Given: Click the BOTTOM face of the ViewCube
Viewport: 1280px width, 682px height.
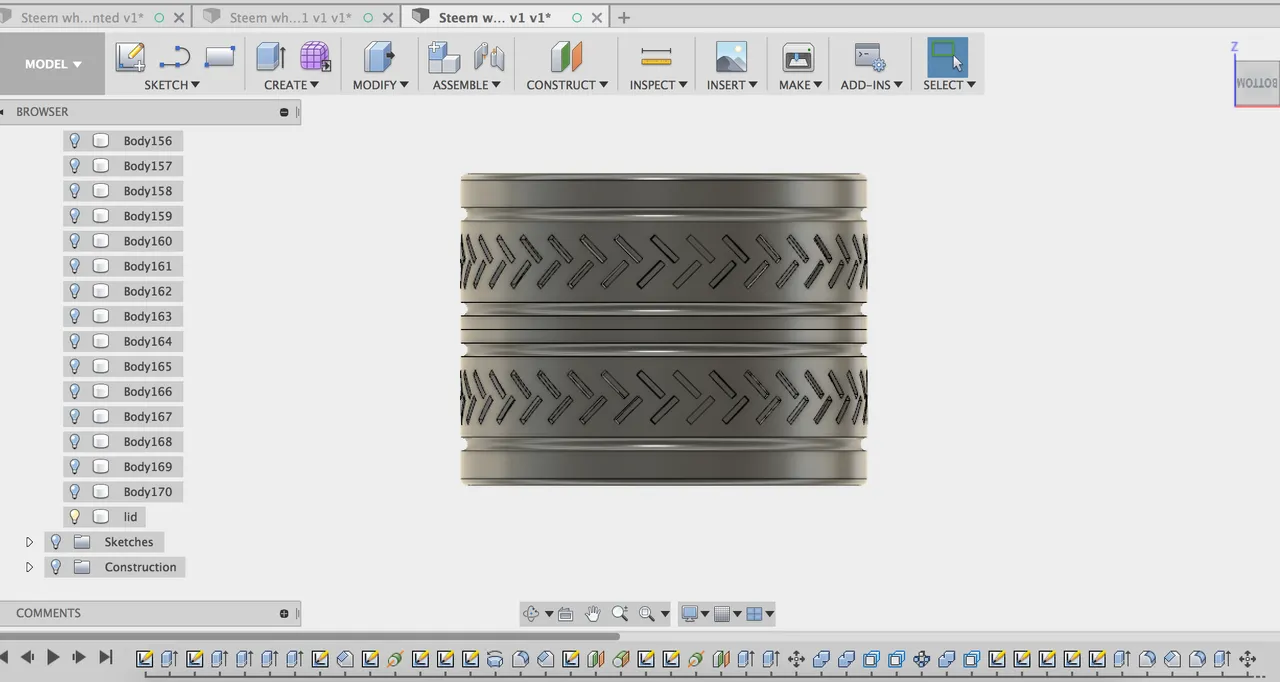Looking at the screenshot, I should tap(1257, 82).
